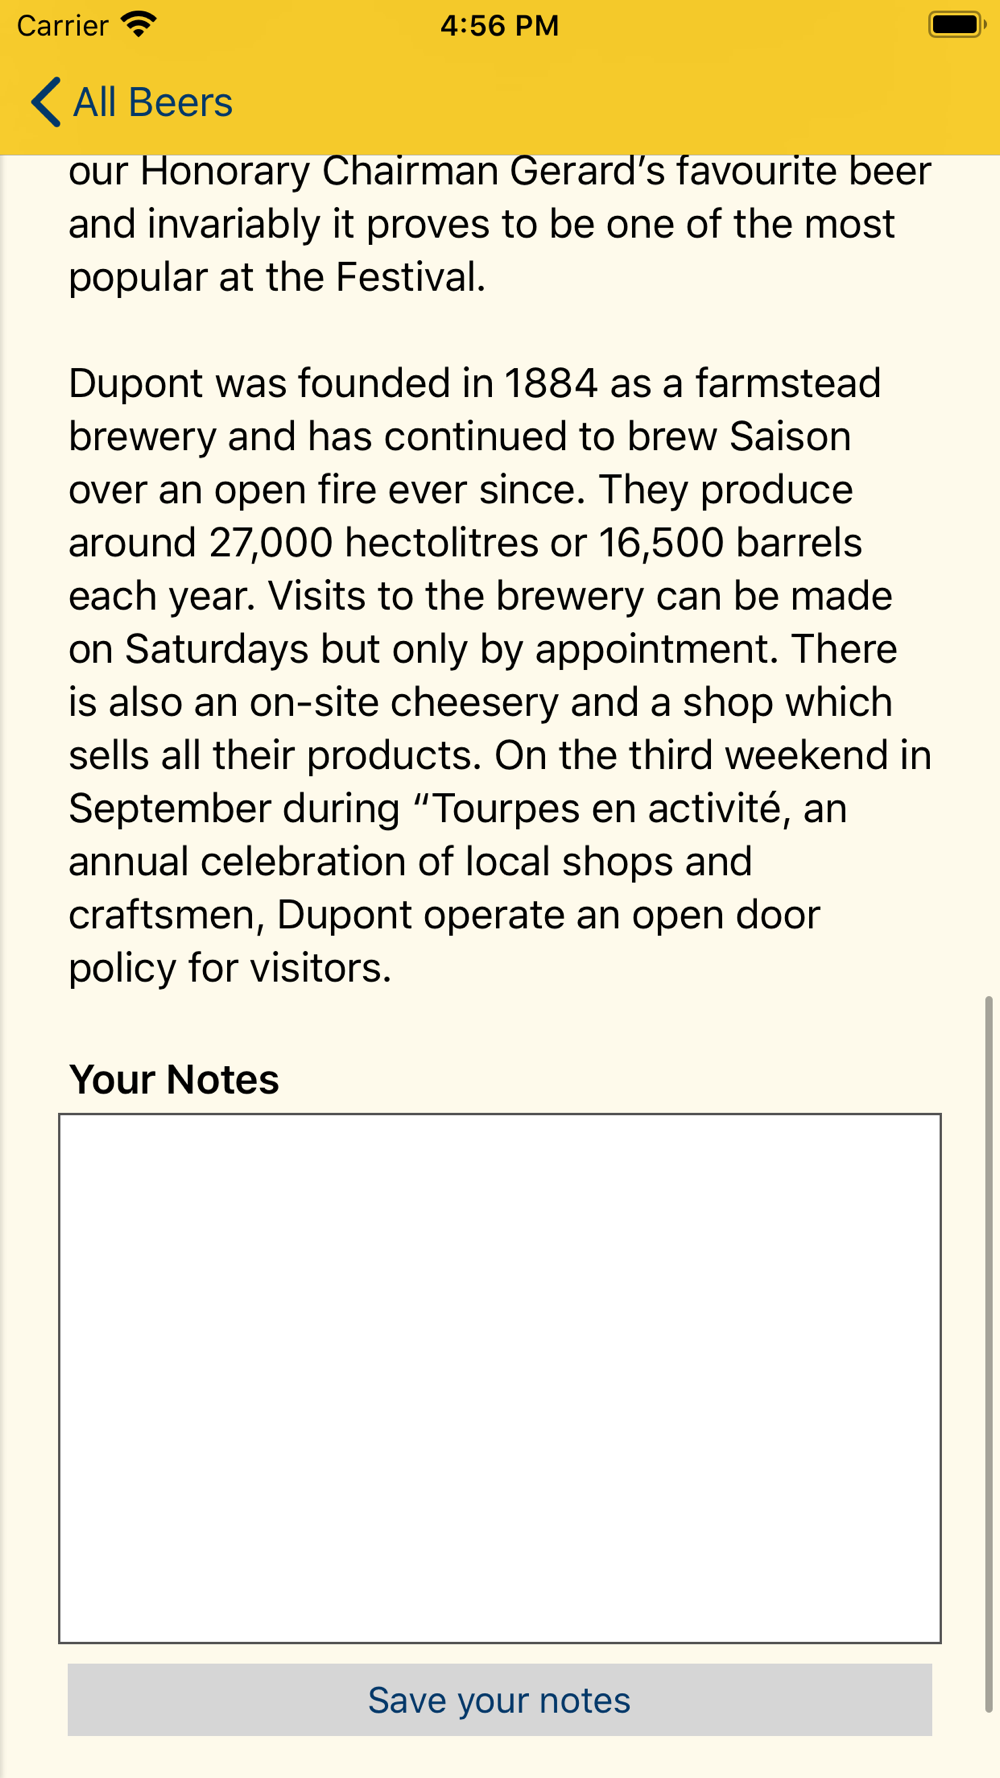1000x1778 pixels.
Task: Tap the Carrier label in status bar
Action: [x=62, y=25]
